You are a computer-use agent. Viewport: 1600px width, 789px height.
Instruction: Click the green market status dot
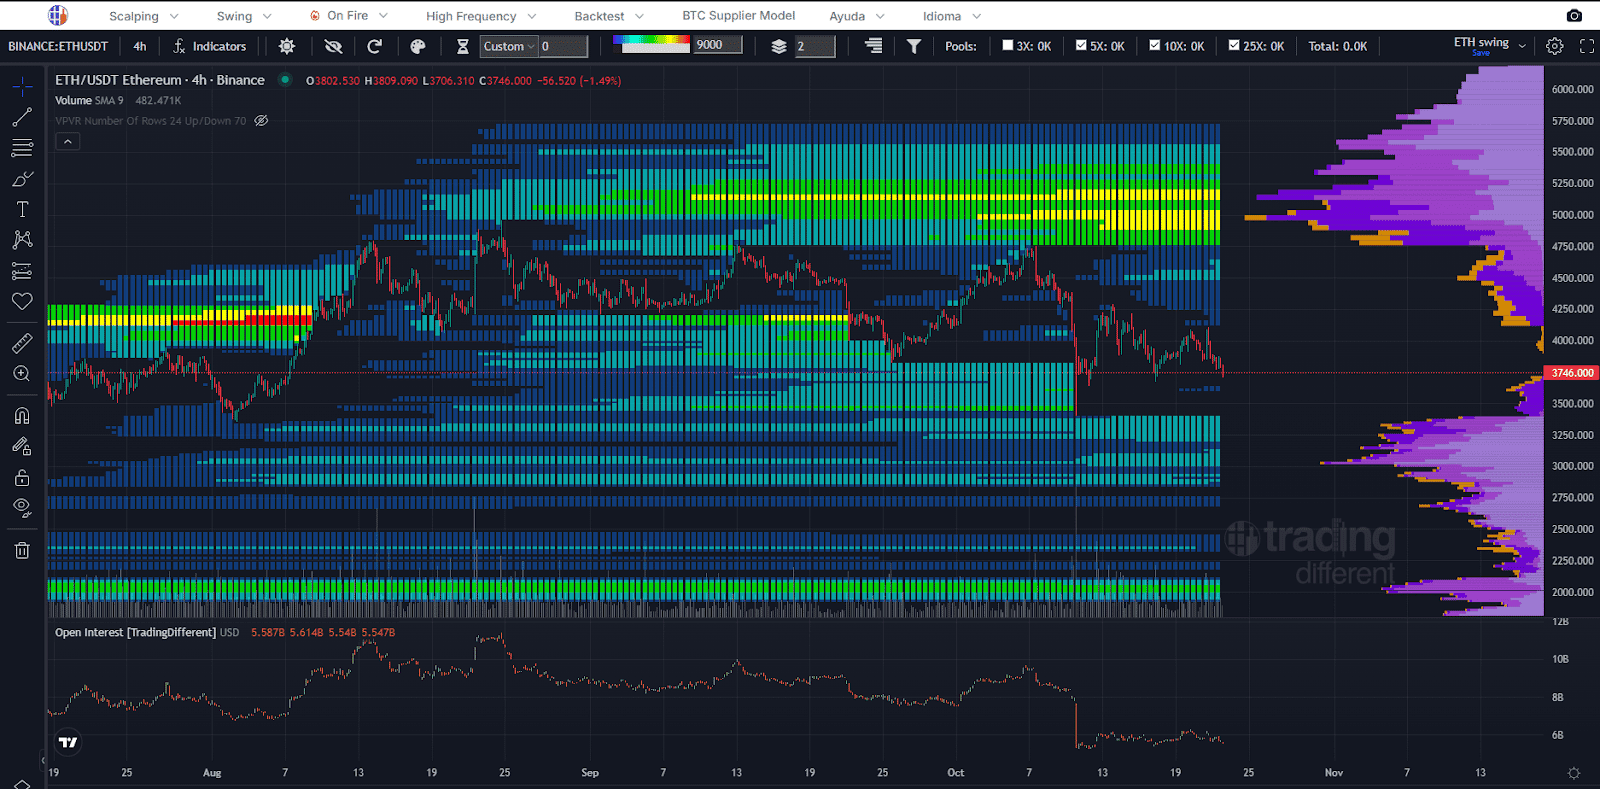[285, 80]
